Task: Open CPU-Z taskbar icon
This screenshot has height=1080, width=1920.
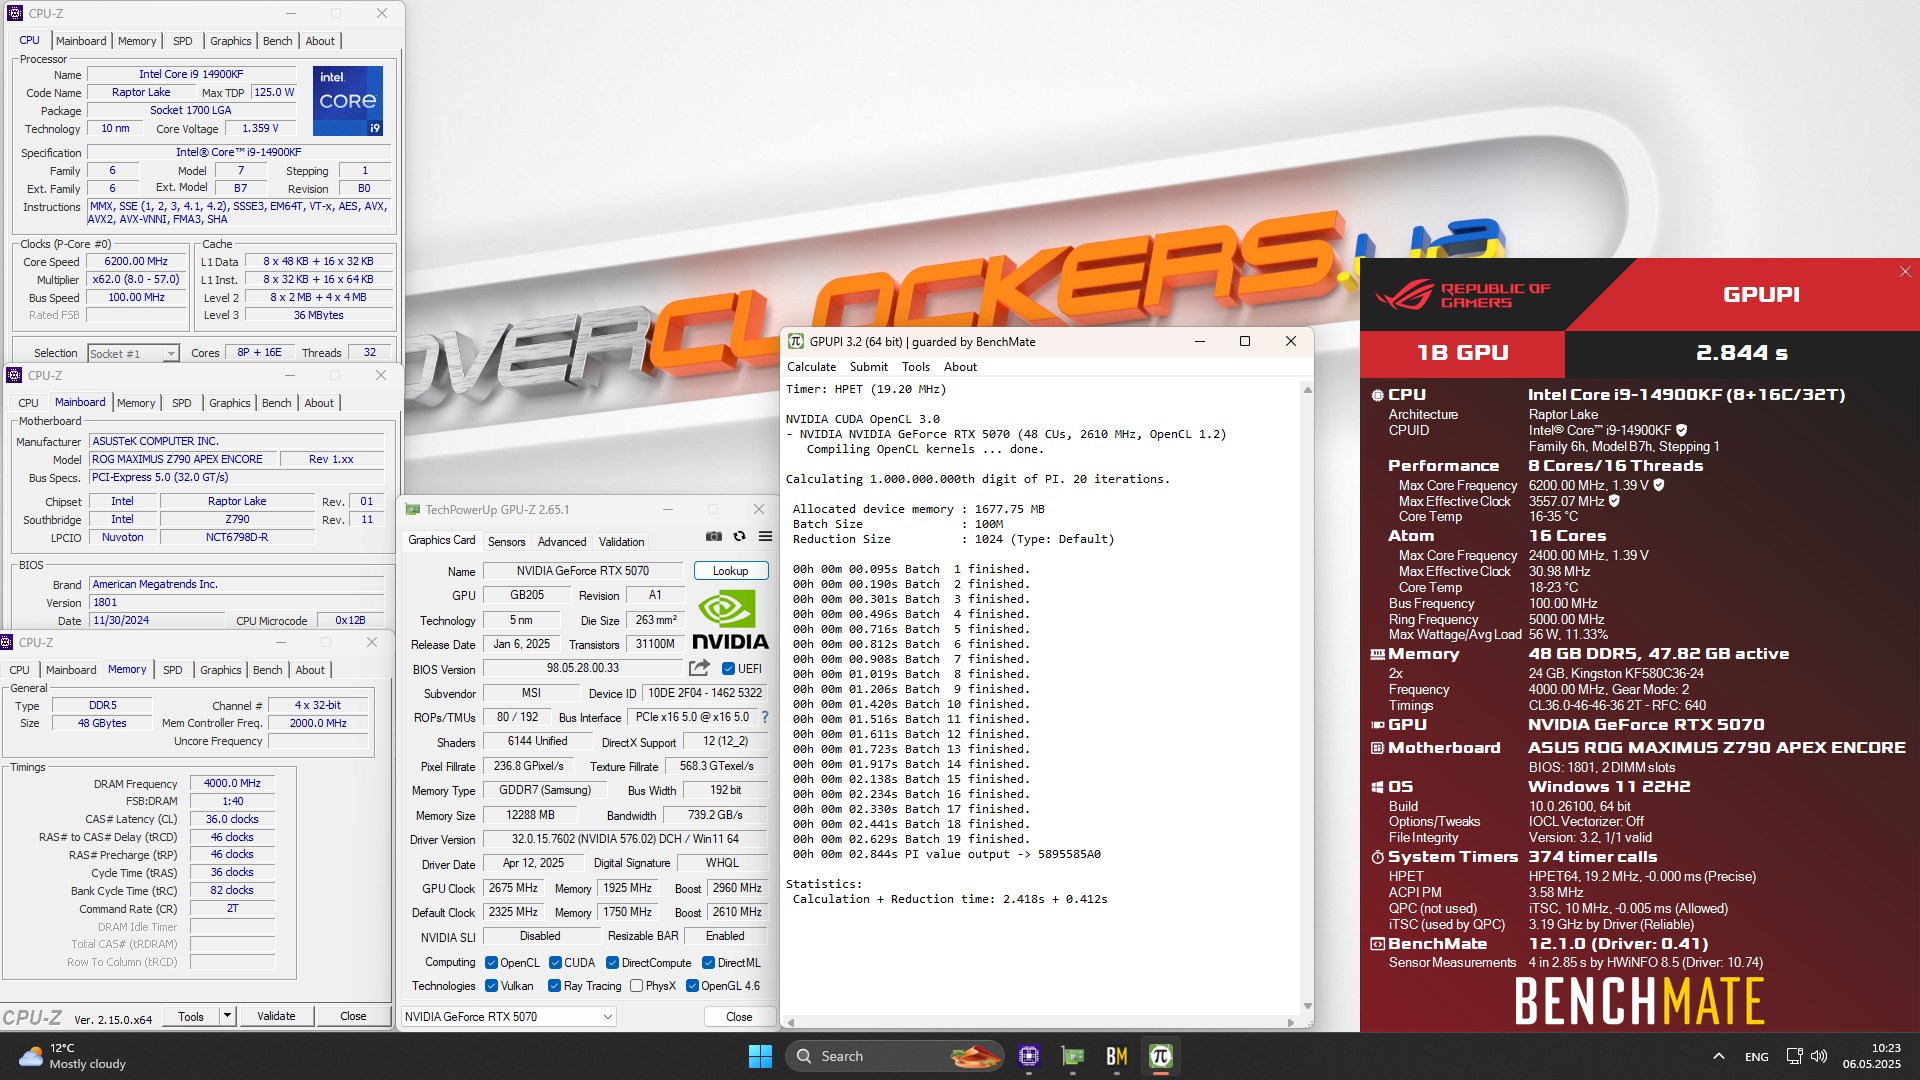Action: [1029, 1056]
